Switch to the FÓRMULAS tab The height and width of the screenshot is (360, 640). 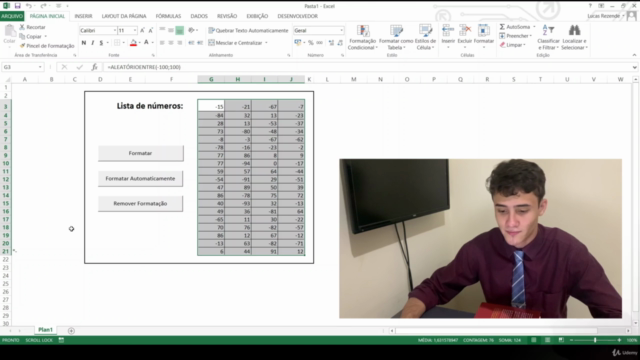pyautogui.click(x=168, y=16)
